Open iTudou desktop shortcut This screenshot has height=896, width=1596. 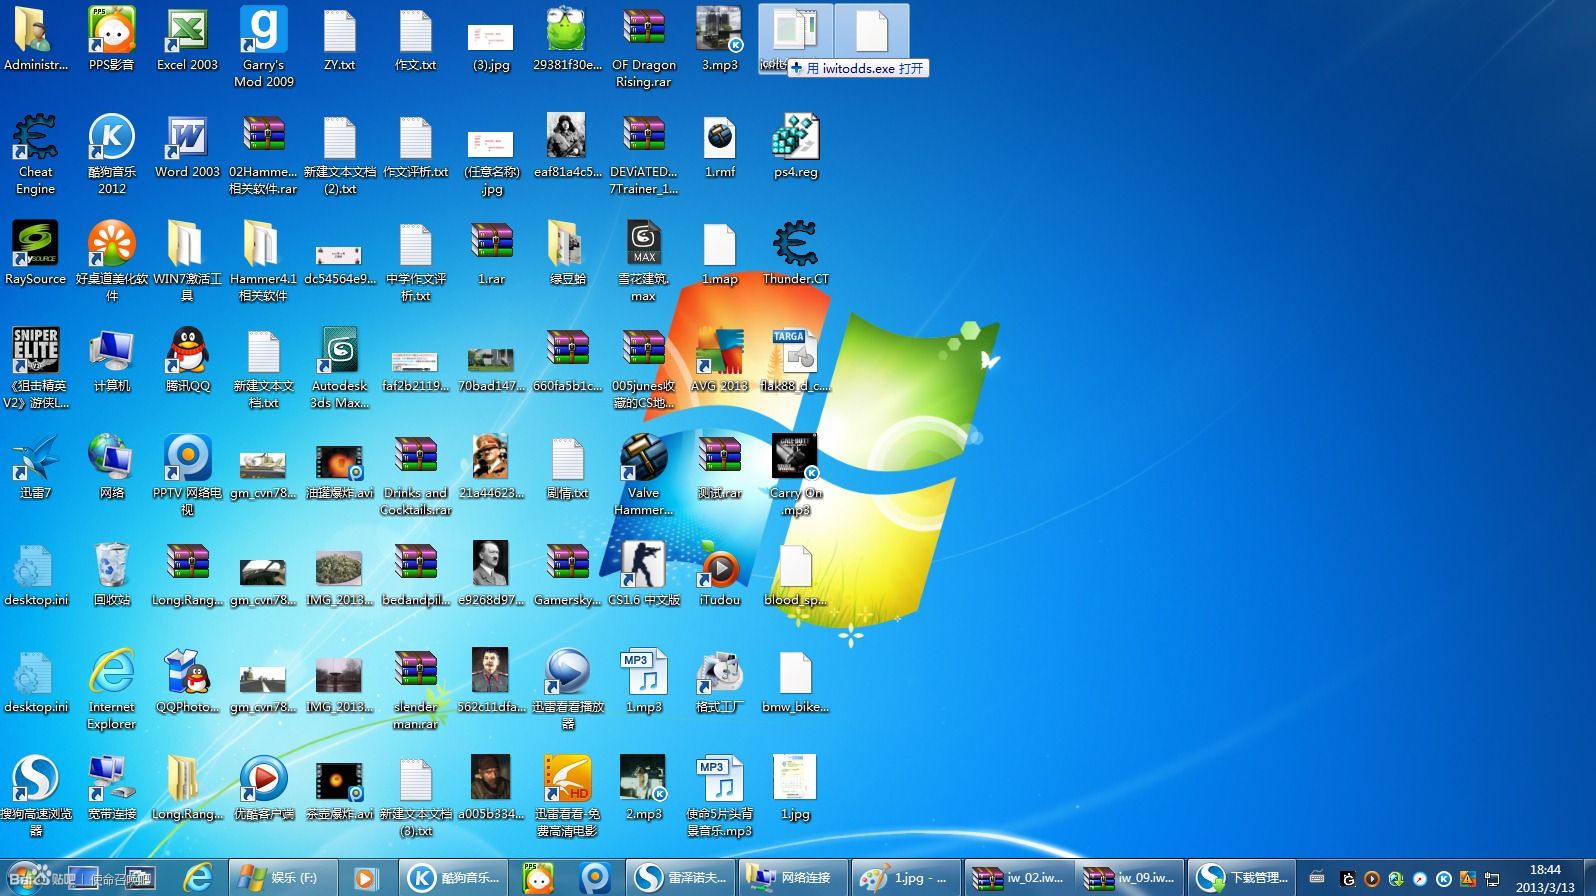pos(719,574)
